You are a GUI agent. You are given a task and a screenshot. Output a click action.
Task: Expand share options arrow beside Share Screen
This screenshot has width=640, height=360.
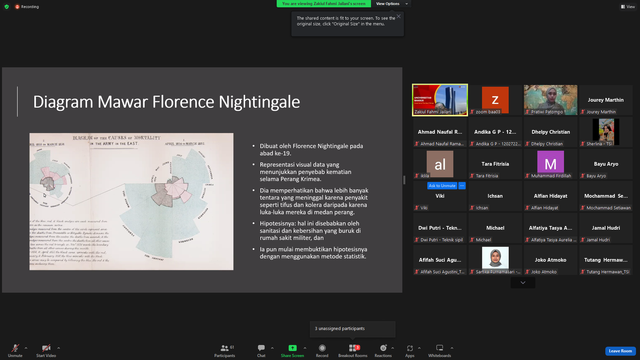(x=305, y=348)
